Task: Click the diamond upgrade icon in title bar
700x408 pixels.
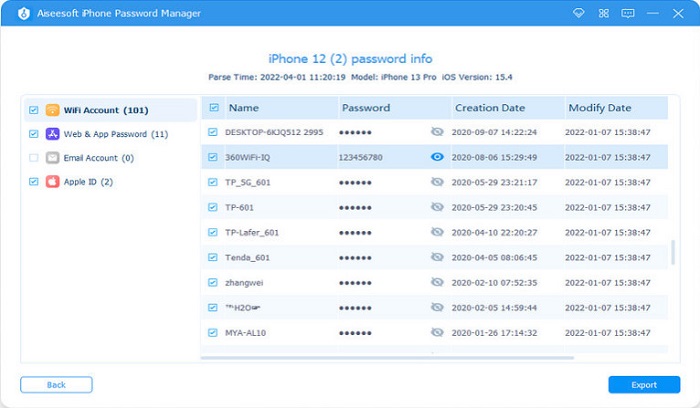Action: [578, 13]
